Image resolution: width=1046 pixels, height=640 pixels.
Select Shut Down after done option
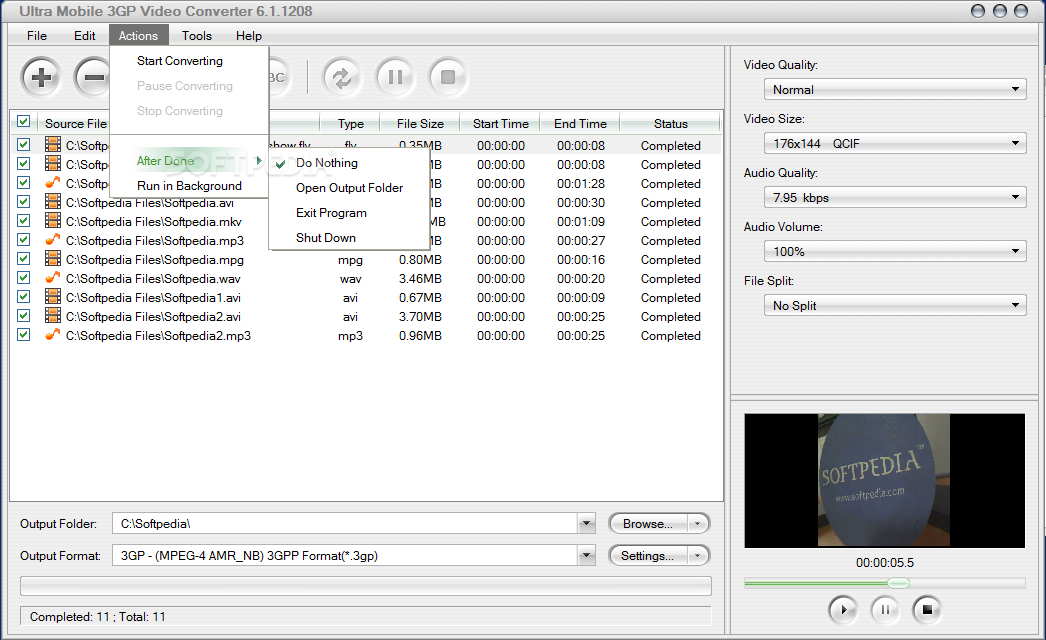click(x=350, y=238)
